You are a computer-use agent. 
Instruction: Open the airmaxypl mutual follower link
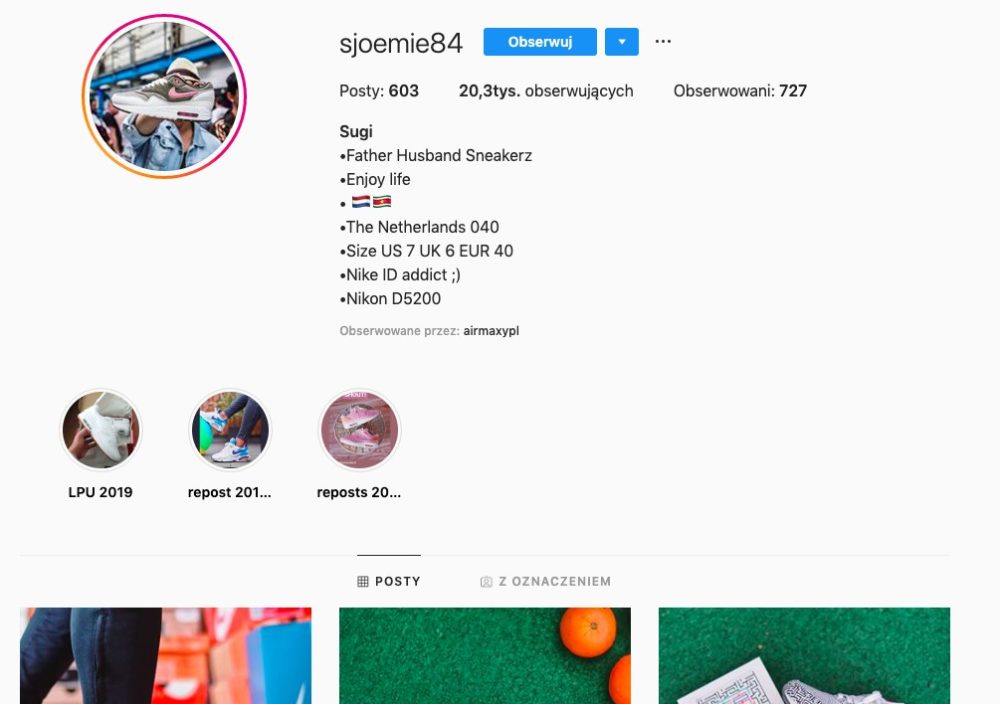(491, 331)
